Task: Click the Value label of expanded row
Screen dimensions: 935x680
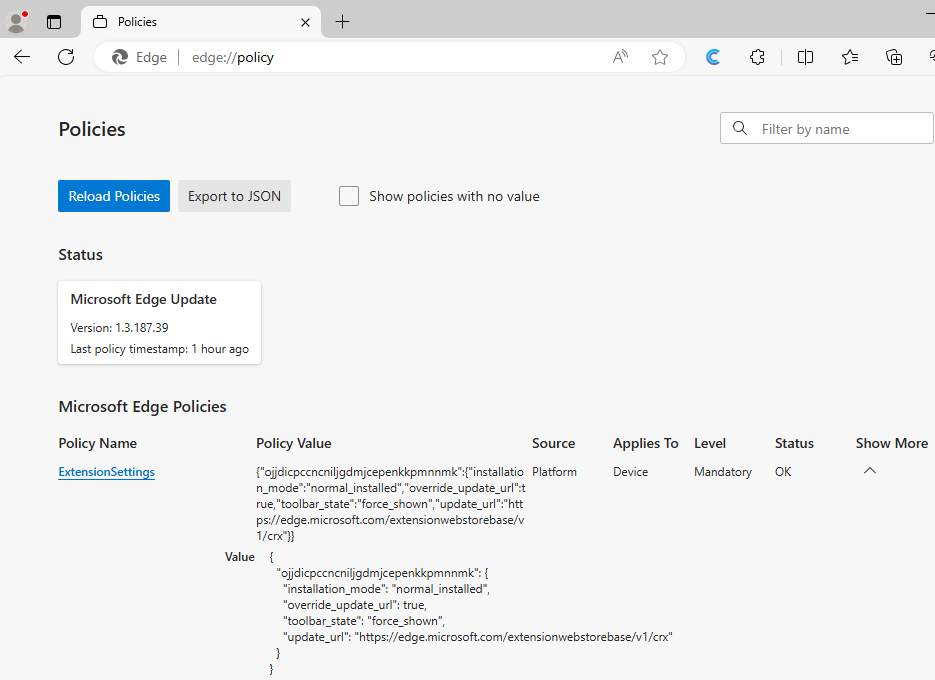Action: click(x=240, y=557)
